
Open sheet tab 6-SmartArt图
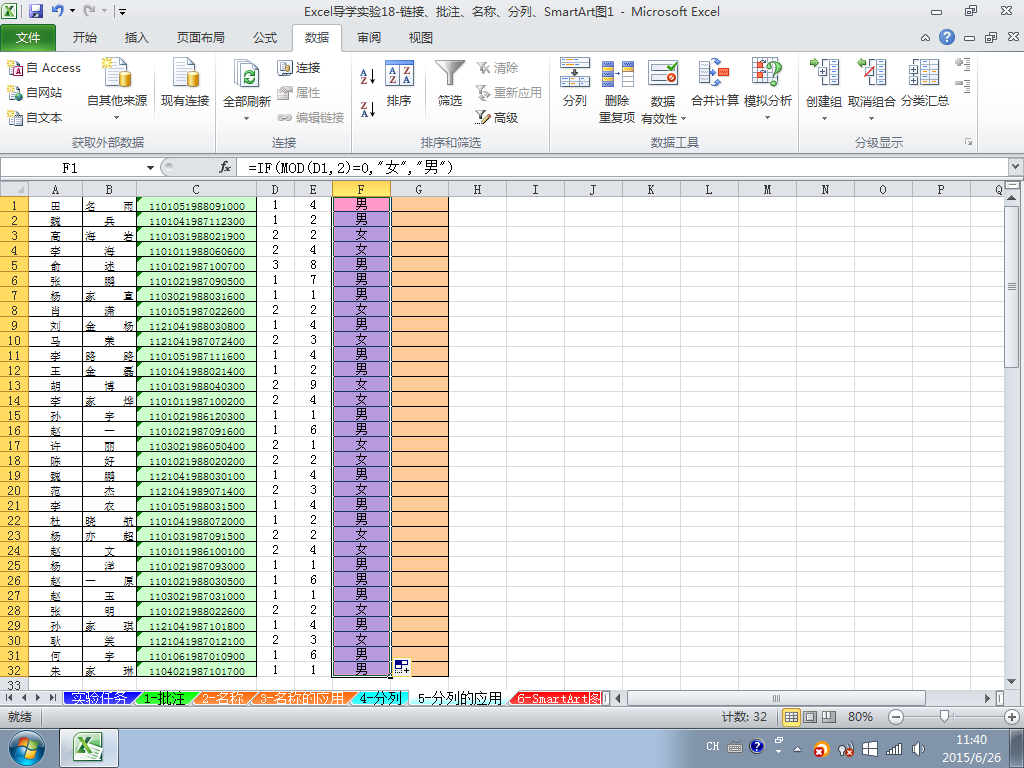(558, 698)
